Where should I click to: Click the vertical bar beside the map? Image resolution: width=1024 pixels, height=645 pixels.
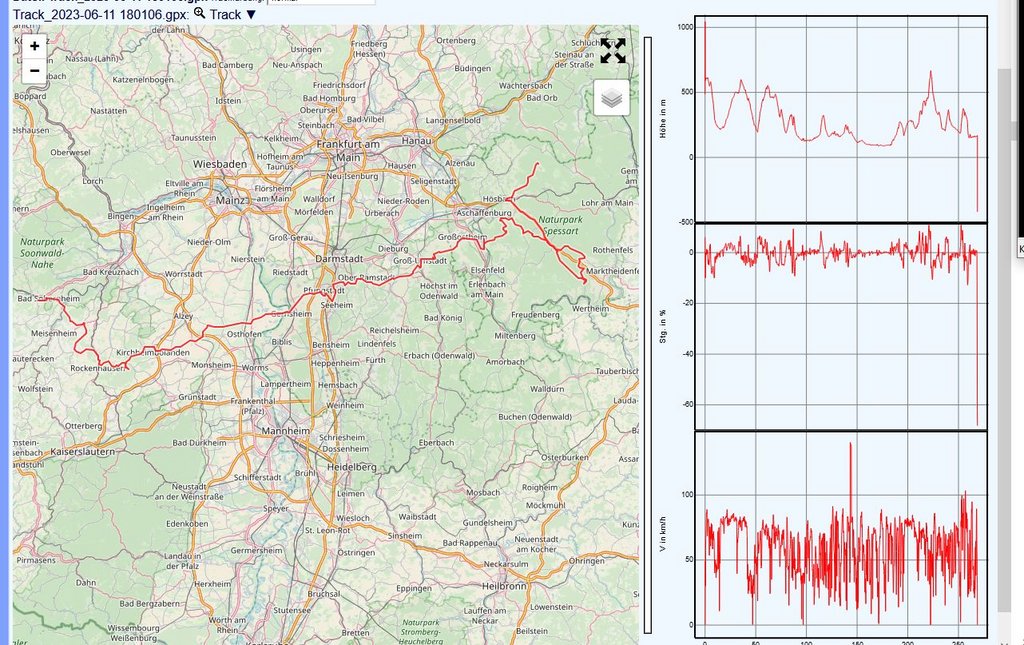tap(647, 335)
